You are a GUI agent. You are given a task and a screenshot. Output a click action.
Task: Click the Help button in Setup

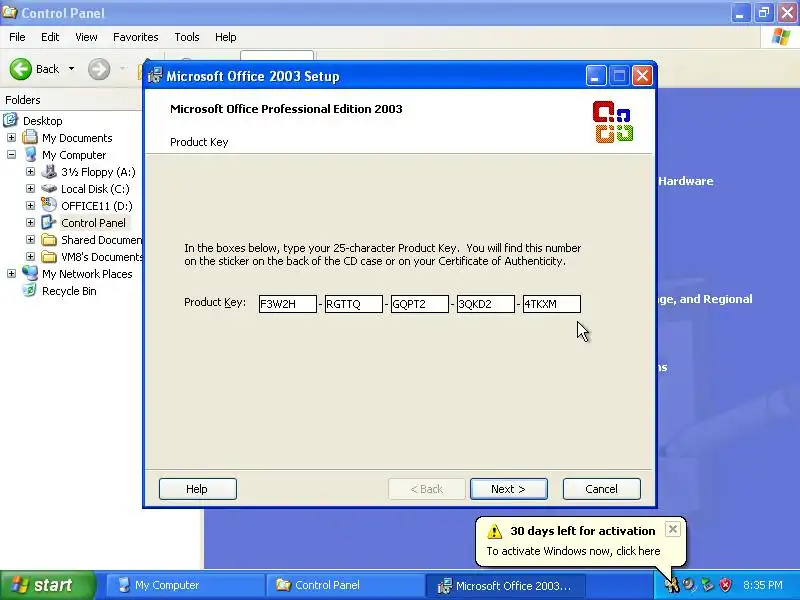[x=197, y=489]
